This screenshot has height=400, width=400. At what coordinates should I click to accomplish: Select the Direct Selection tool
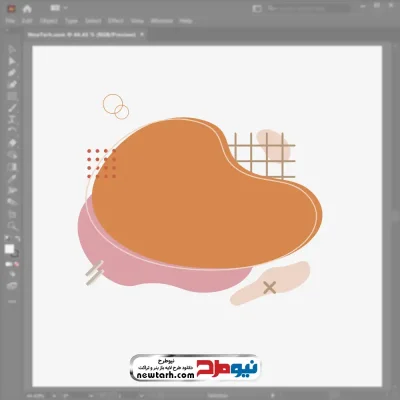pos(12,61)
